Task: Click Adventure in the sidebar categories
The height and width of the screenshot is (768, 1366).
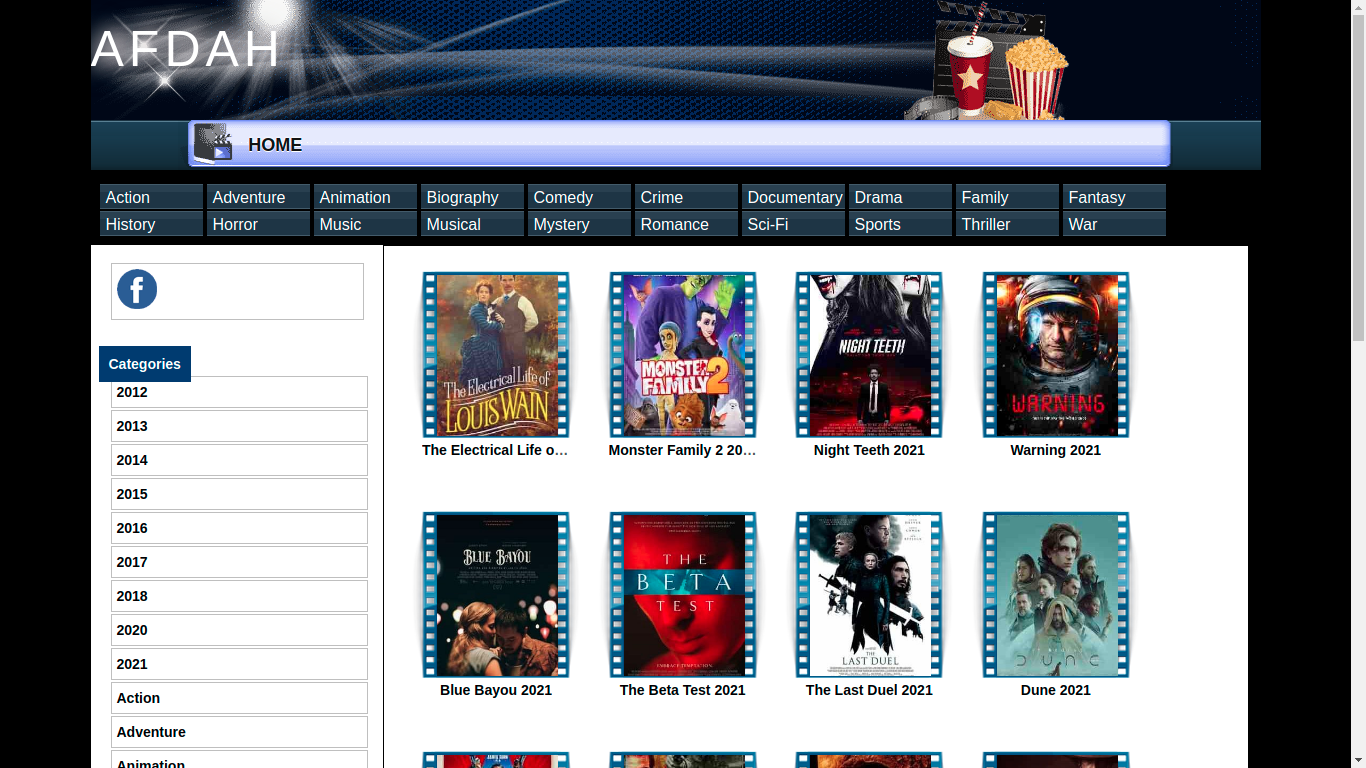Action: point(239,732)
